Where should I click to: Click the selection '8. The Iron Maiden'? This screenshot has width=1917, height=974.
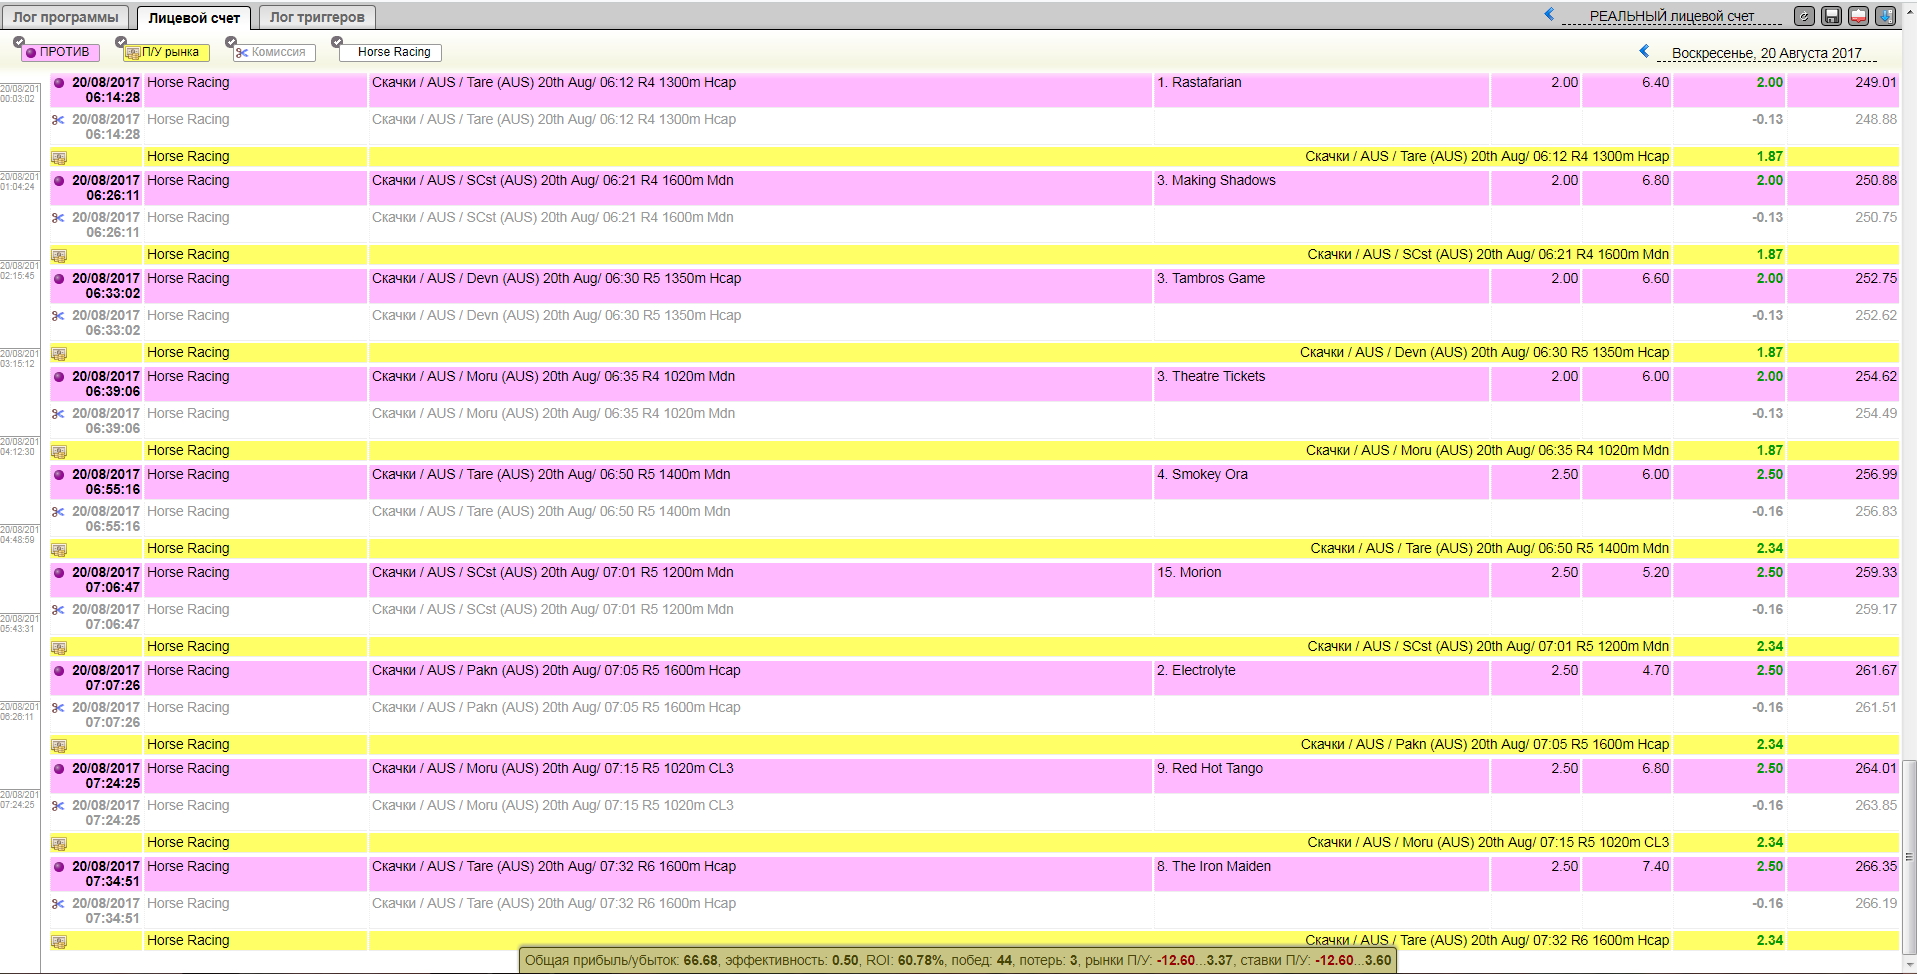1214,867
